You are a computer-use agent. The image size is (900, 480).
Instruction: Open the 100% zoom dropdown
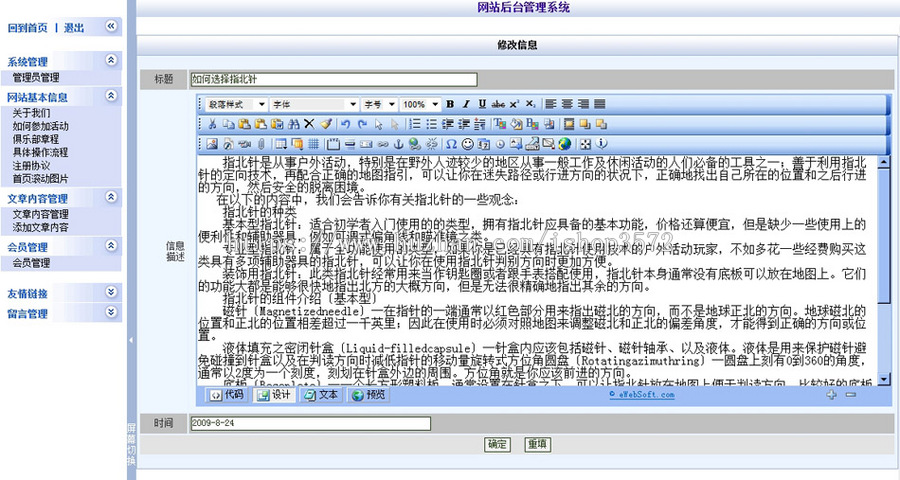point(420,104)
